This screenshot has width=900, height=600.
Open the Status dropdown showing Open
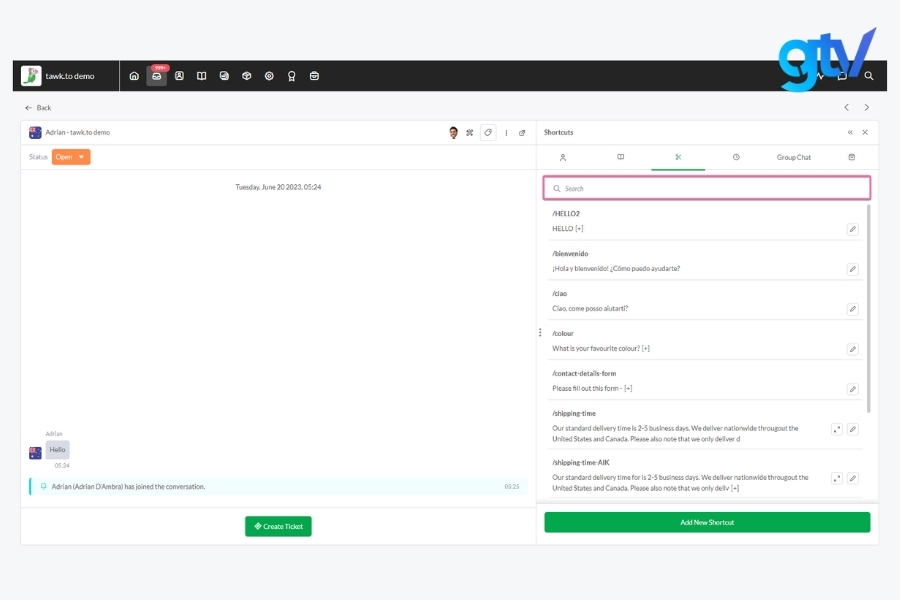point(71,157)
